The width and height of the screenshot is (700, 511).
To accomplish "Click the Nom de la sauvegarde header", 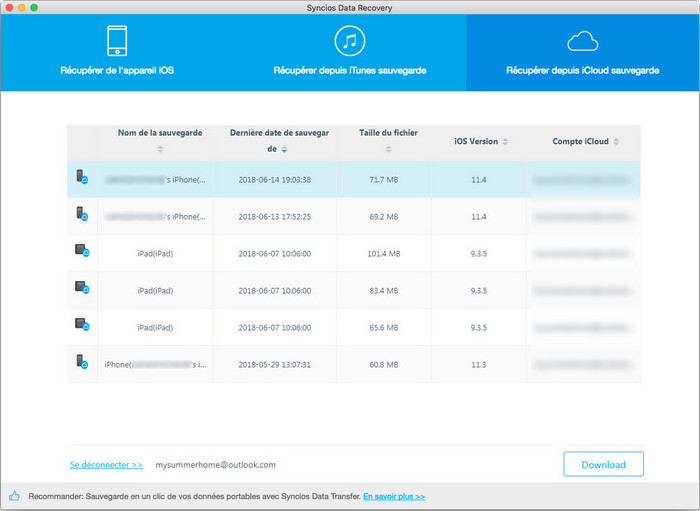I will (x=160, y=133).
